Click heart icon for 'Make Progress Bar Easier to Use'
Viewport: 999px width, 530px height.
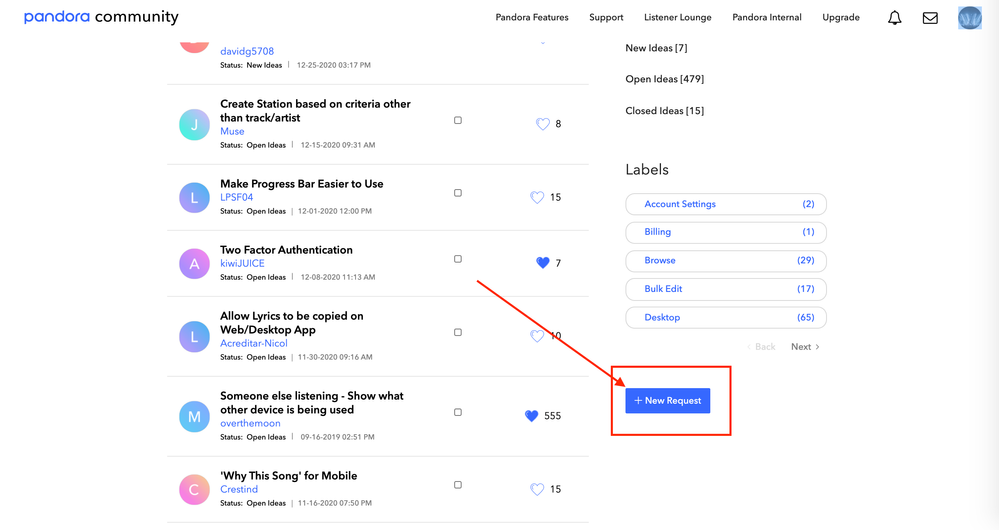click(537, 197)
